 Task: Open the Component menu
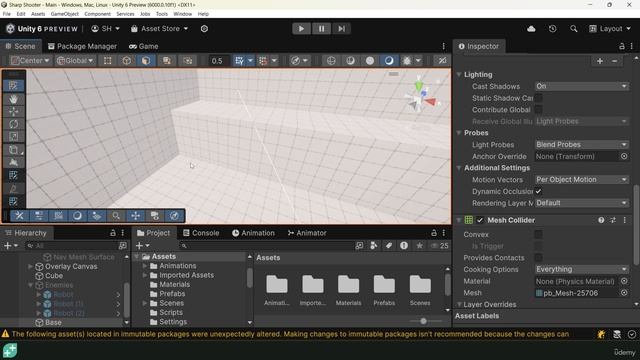click(x=97, y=14)
